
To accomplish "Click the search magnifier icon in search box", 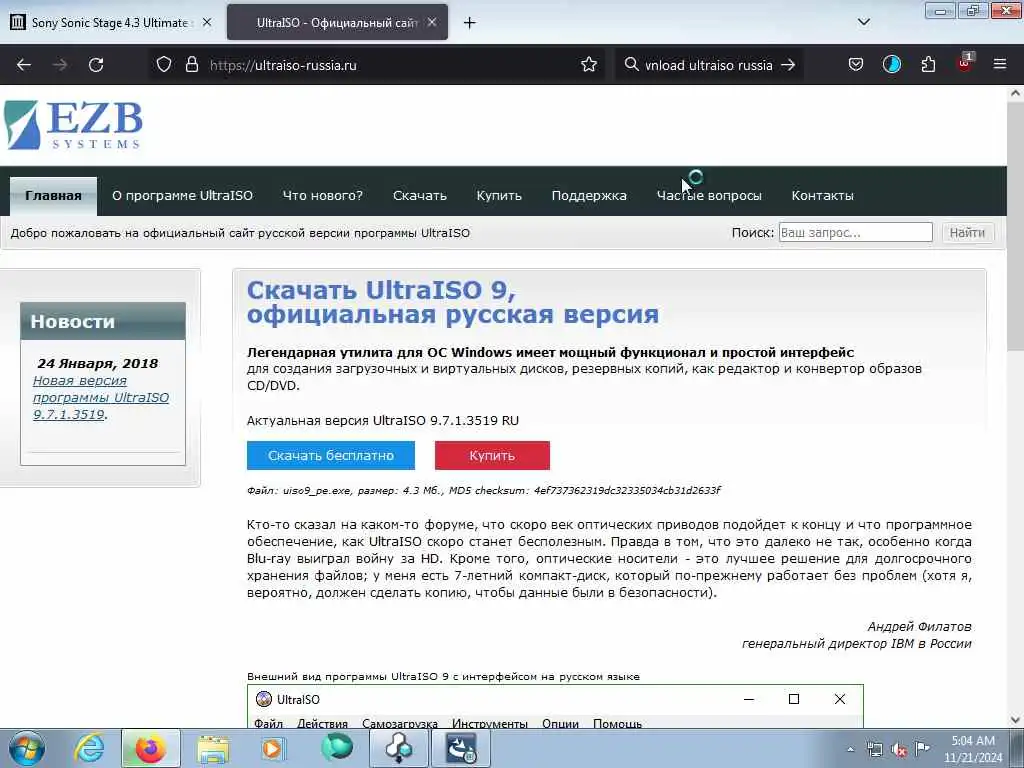I will (x=631, y=65).
